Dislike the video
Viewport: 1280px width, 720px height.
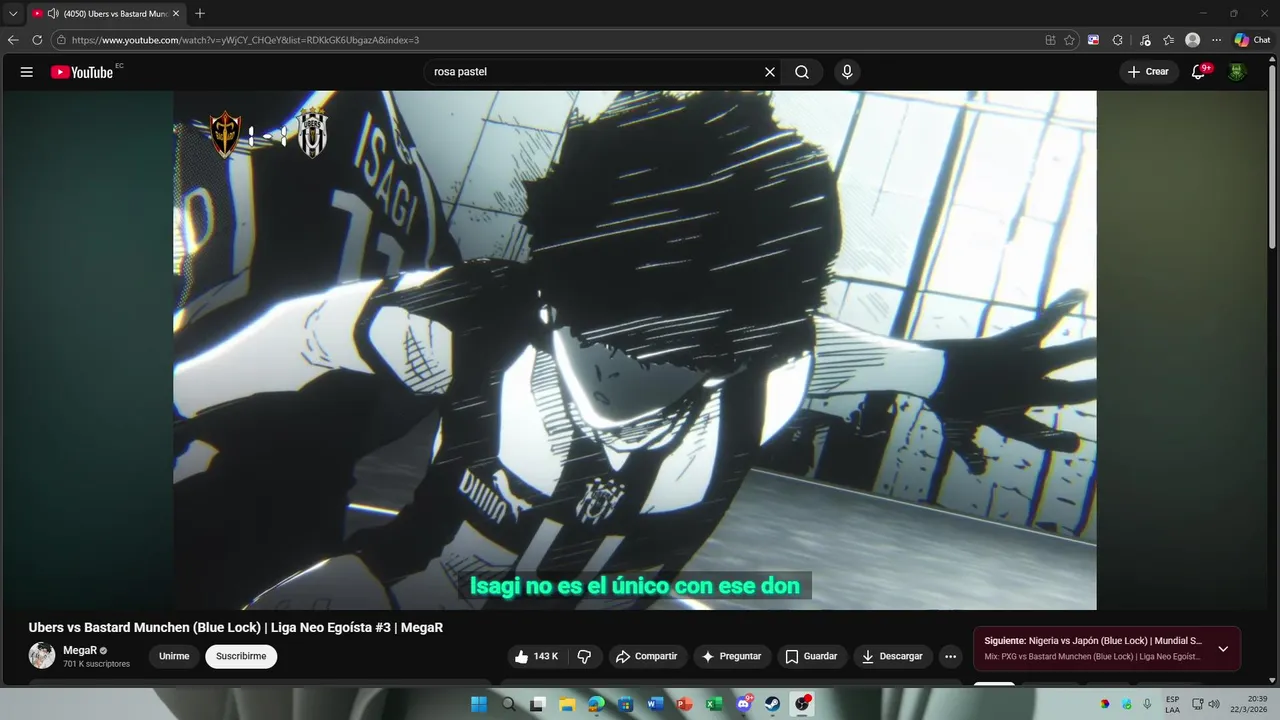pyautogui.click(x=585, y=656)
